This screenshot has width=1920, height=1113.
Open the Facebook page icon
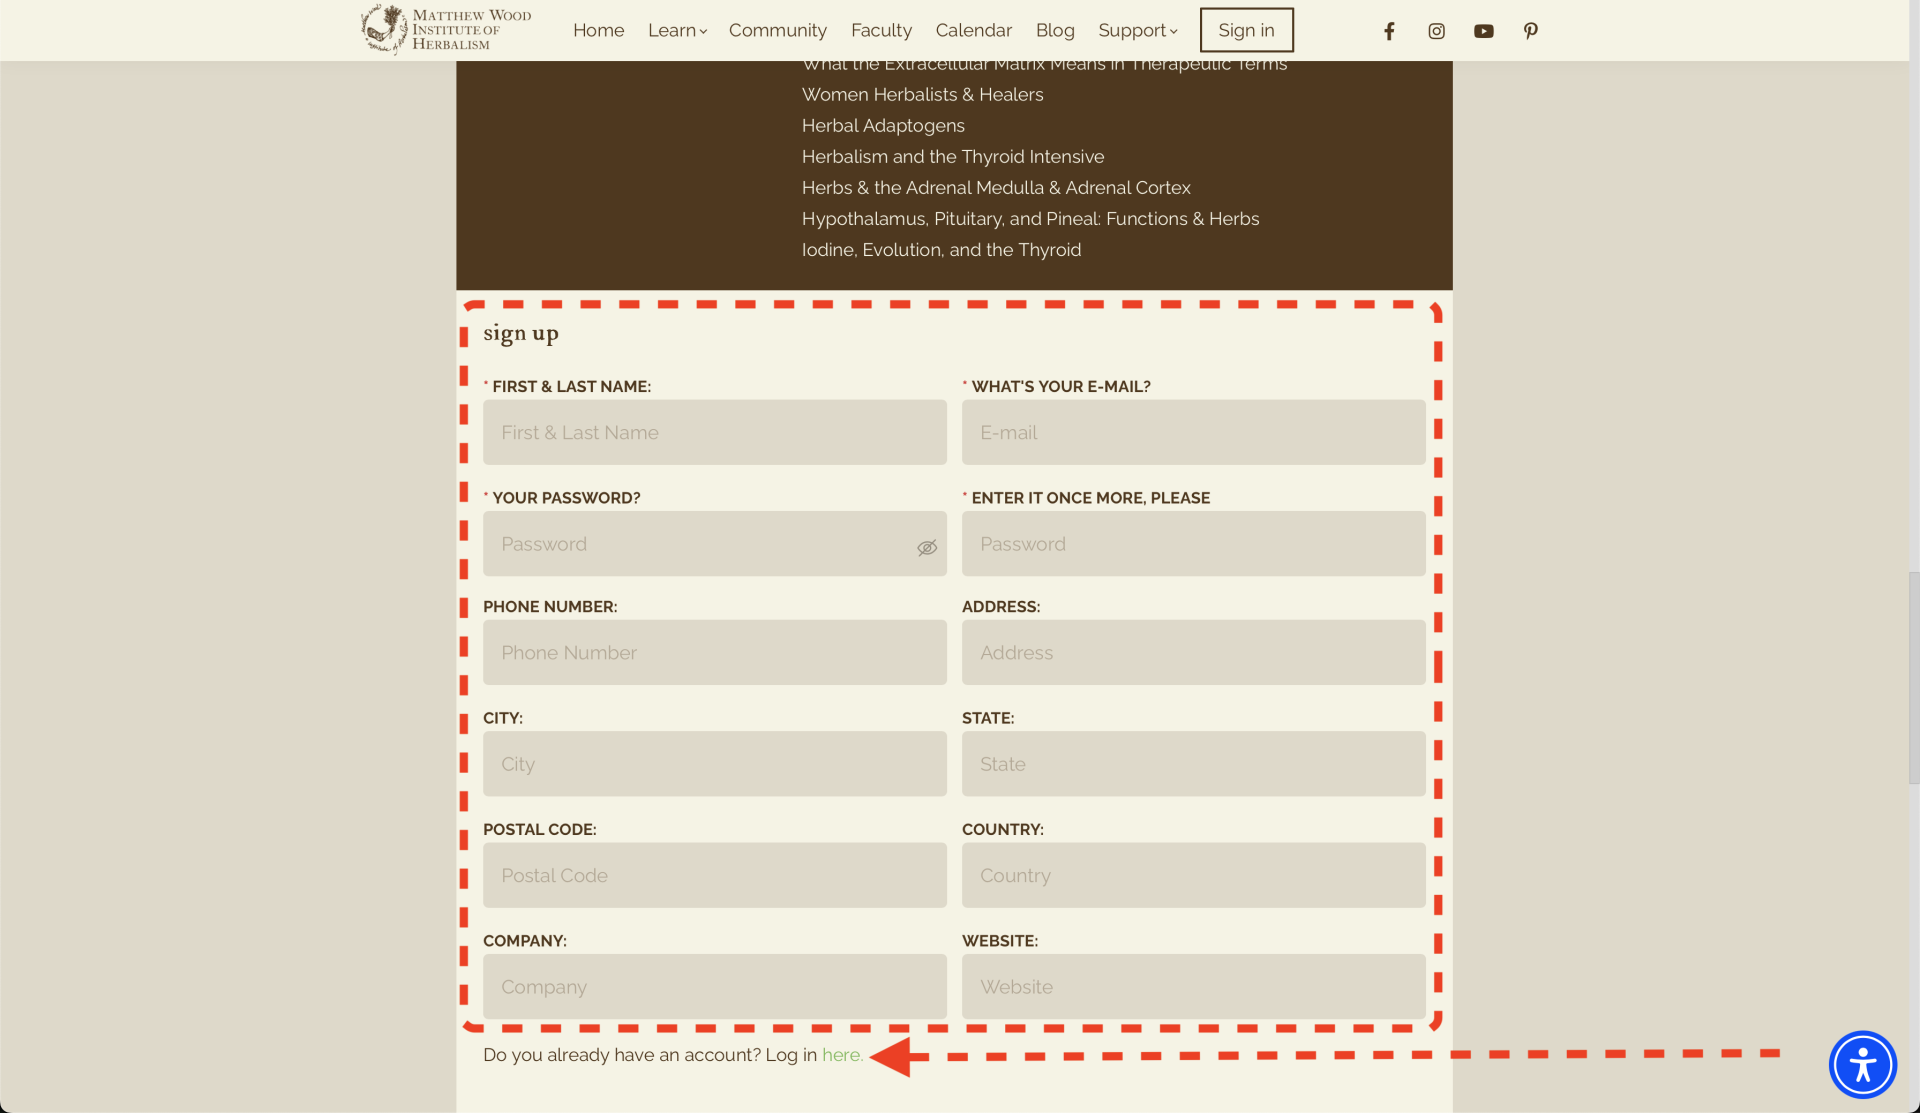(1389, 31)
